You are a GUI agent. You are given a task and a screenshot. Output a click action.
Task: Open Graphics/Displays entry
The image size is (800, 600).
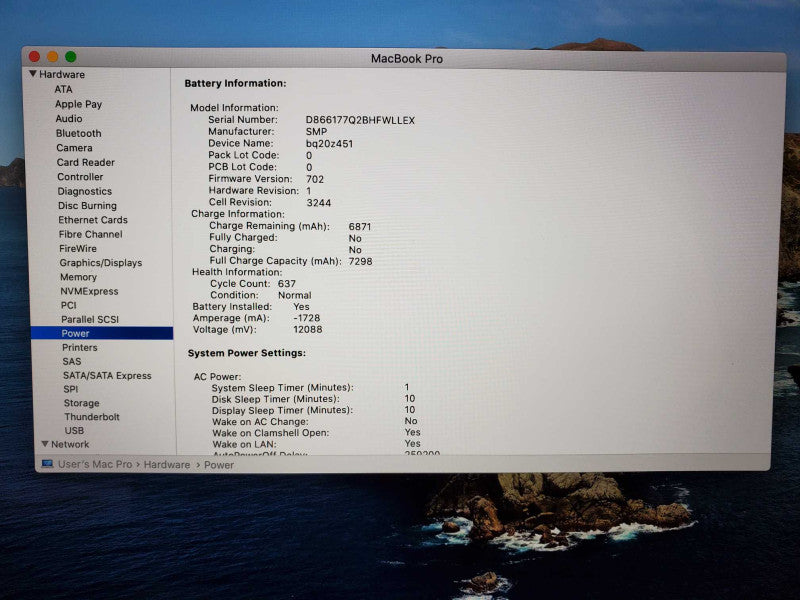[101, 263]
